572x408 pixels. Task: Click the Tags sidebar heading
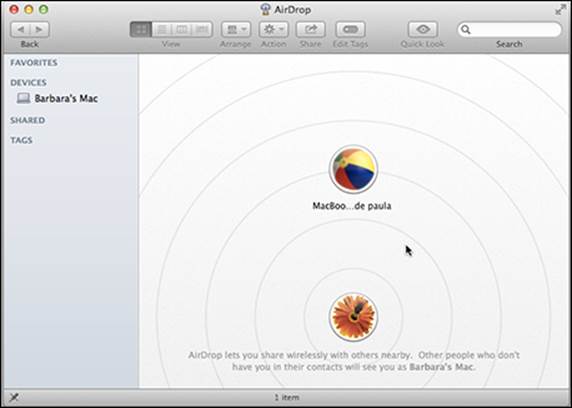(22, 140)
